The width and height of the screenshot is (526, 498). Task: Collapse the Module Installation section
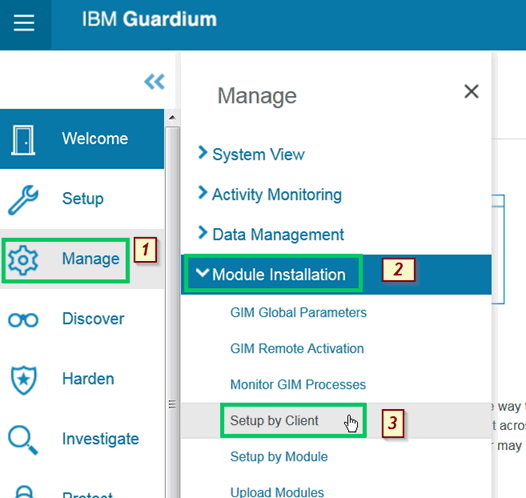pyautogui.click(x=271, y=274)
